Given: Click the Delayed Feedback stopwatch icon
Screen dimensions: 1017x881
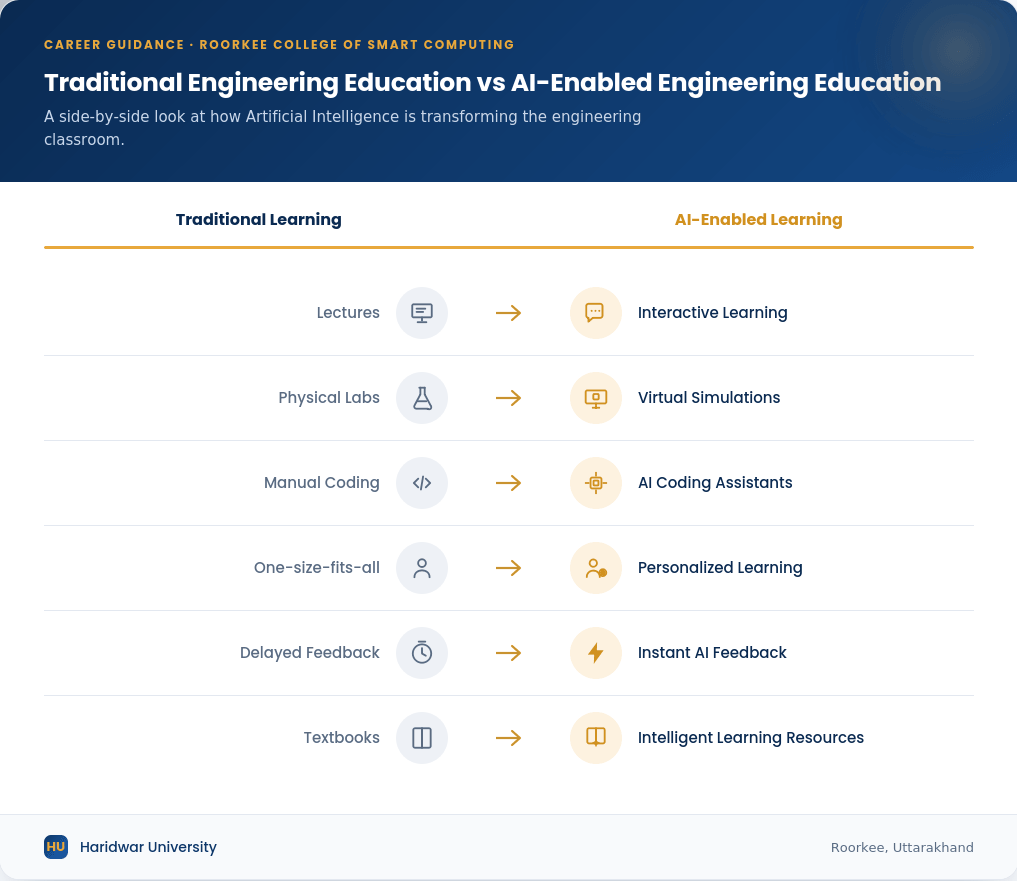Looking at the screenshot, I should coord(422,653).
